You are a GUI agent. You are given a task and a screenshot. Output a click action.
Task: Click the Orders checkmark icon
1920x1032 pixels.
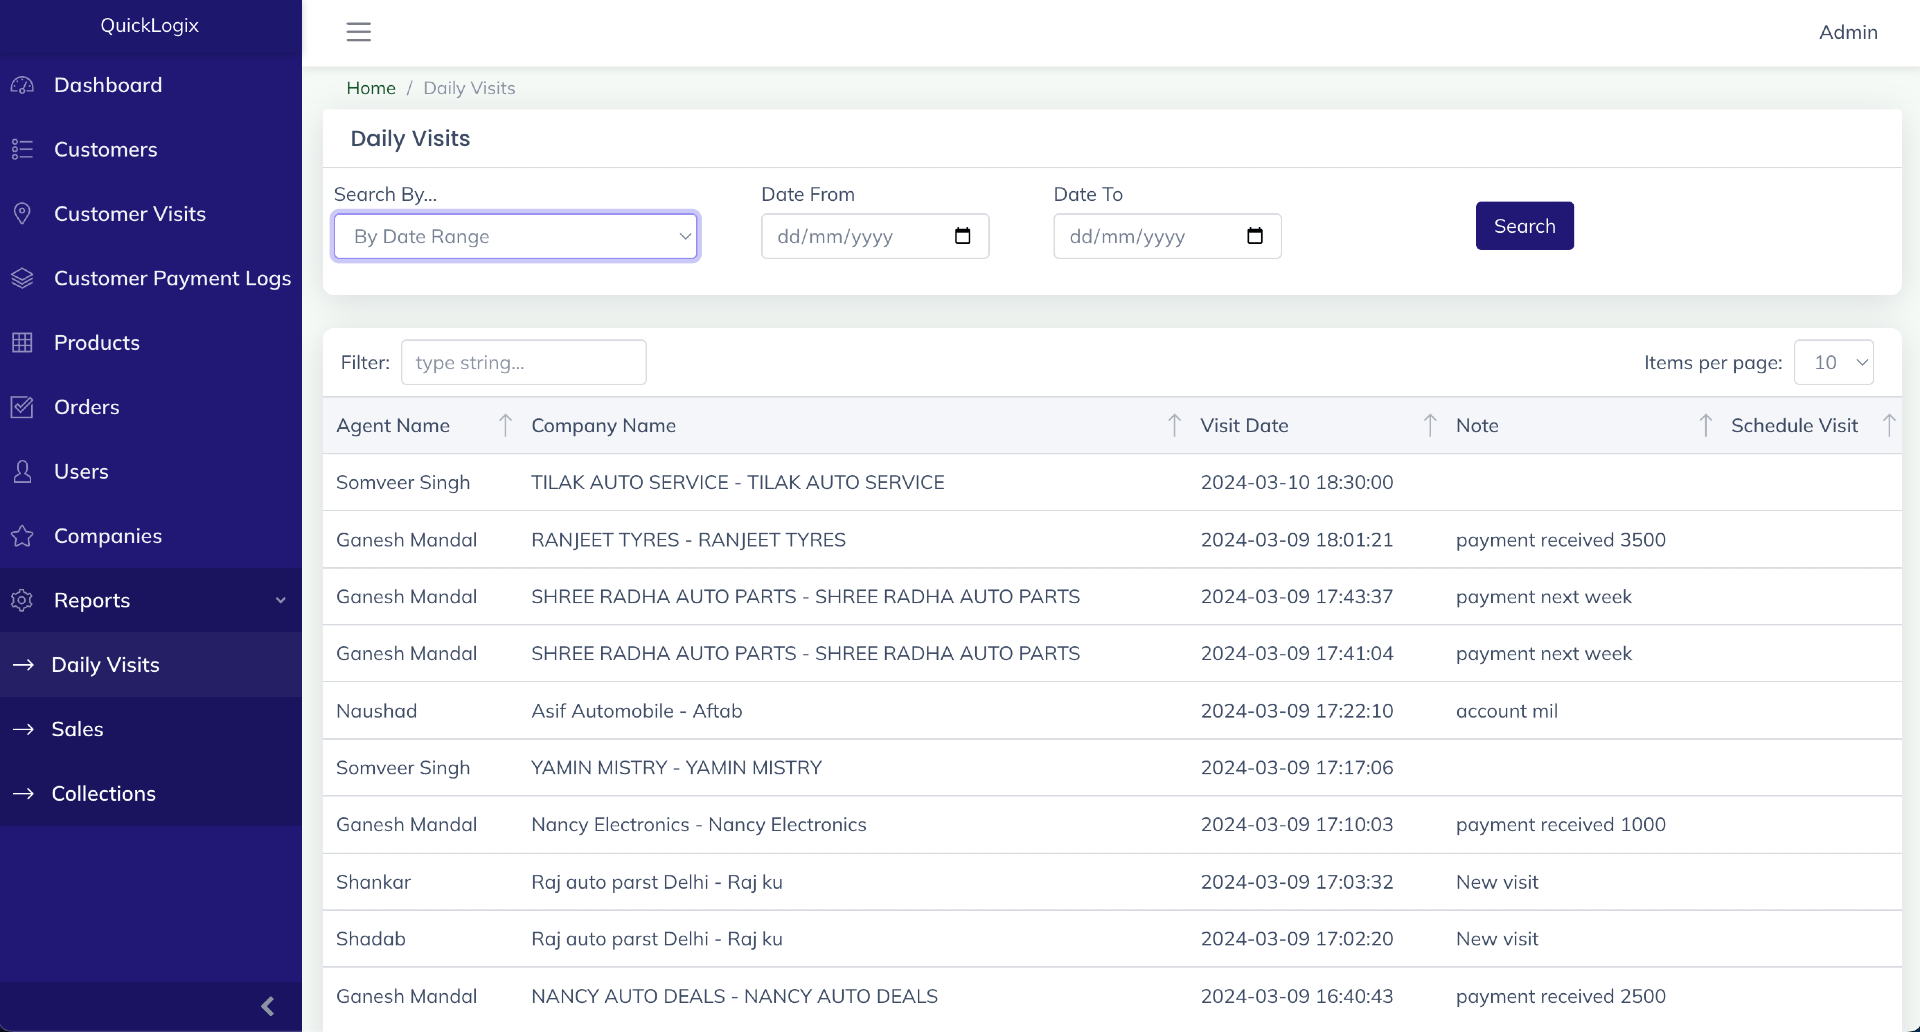coord(22,407)
